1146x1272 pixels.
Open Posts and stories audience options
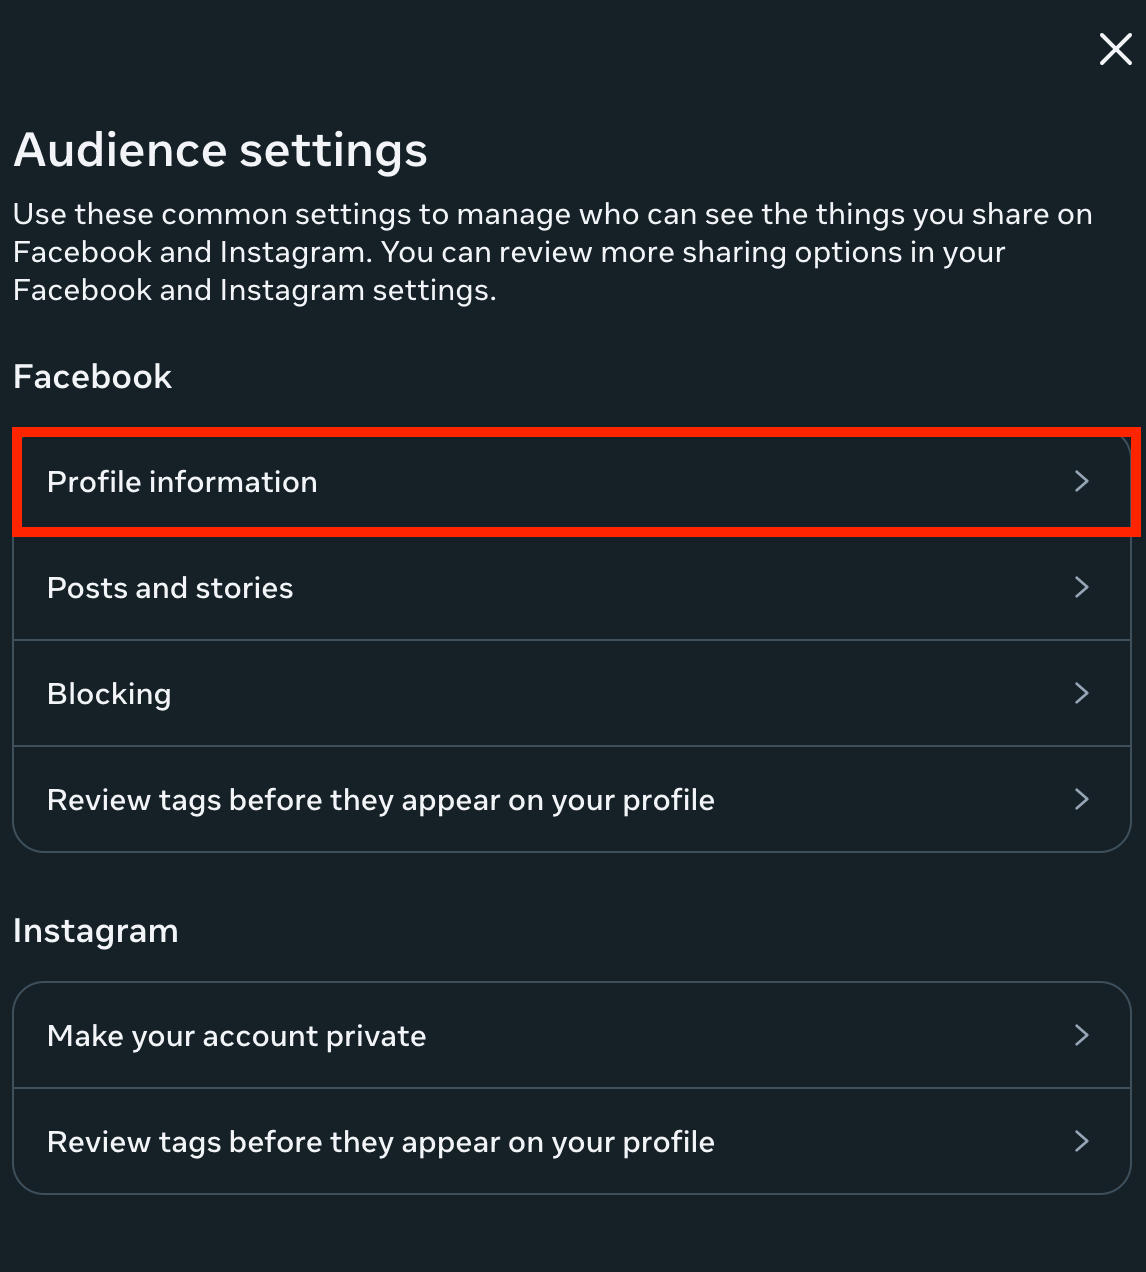pos(572,588)
